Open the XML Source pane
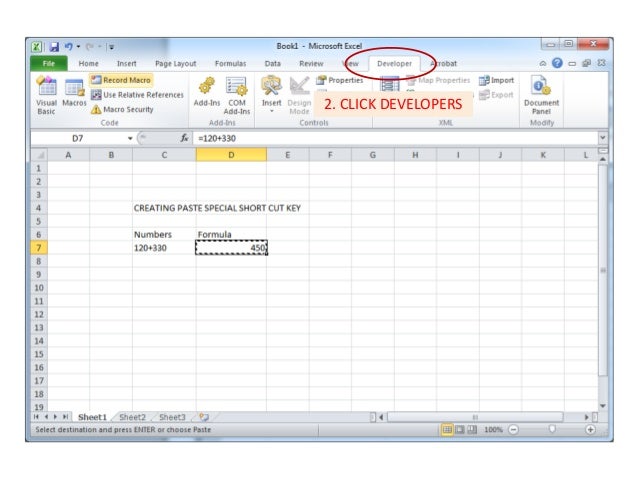638x479 pixels. coord(389,84)
